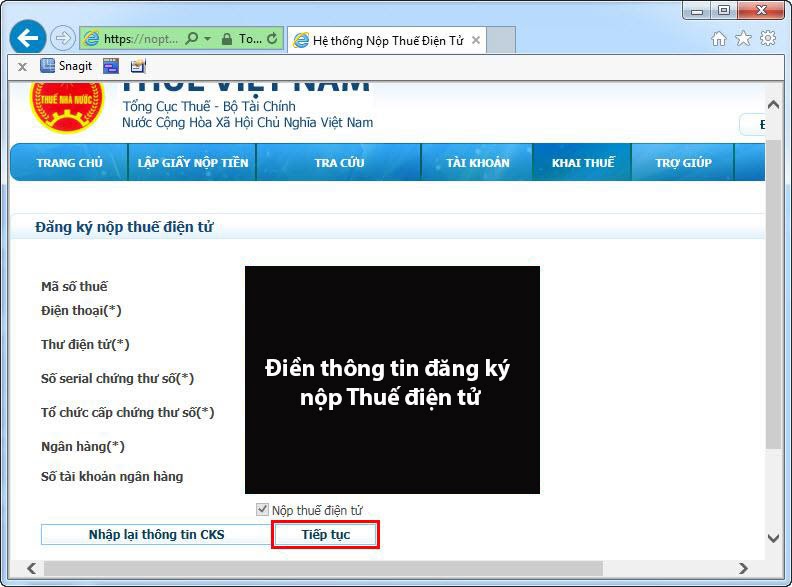Image resolution: width=792 pixels, height=587 pixels.
Task: Click the vertical scrollbar thumb
Action: point(773,294)
